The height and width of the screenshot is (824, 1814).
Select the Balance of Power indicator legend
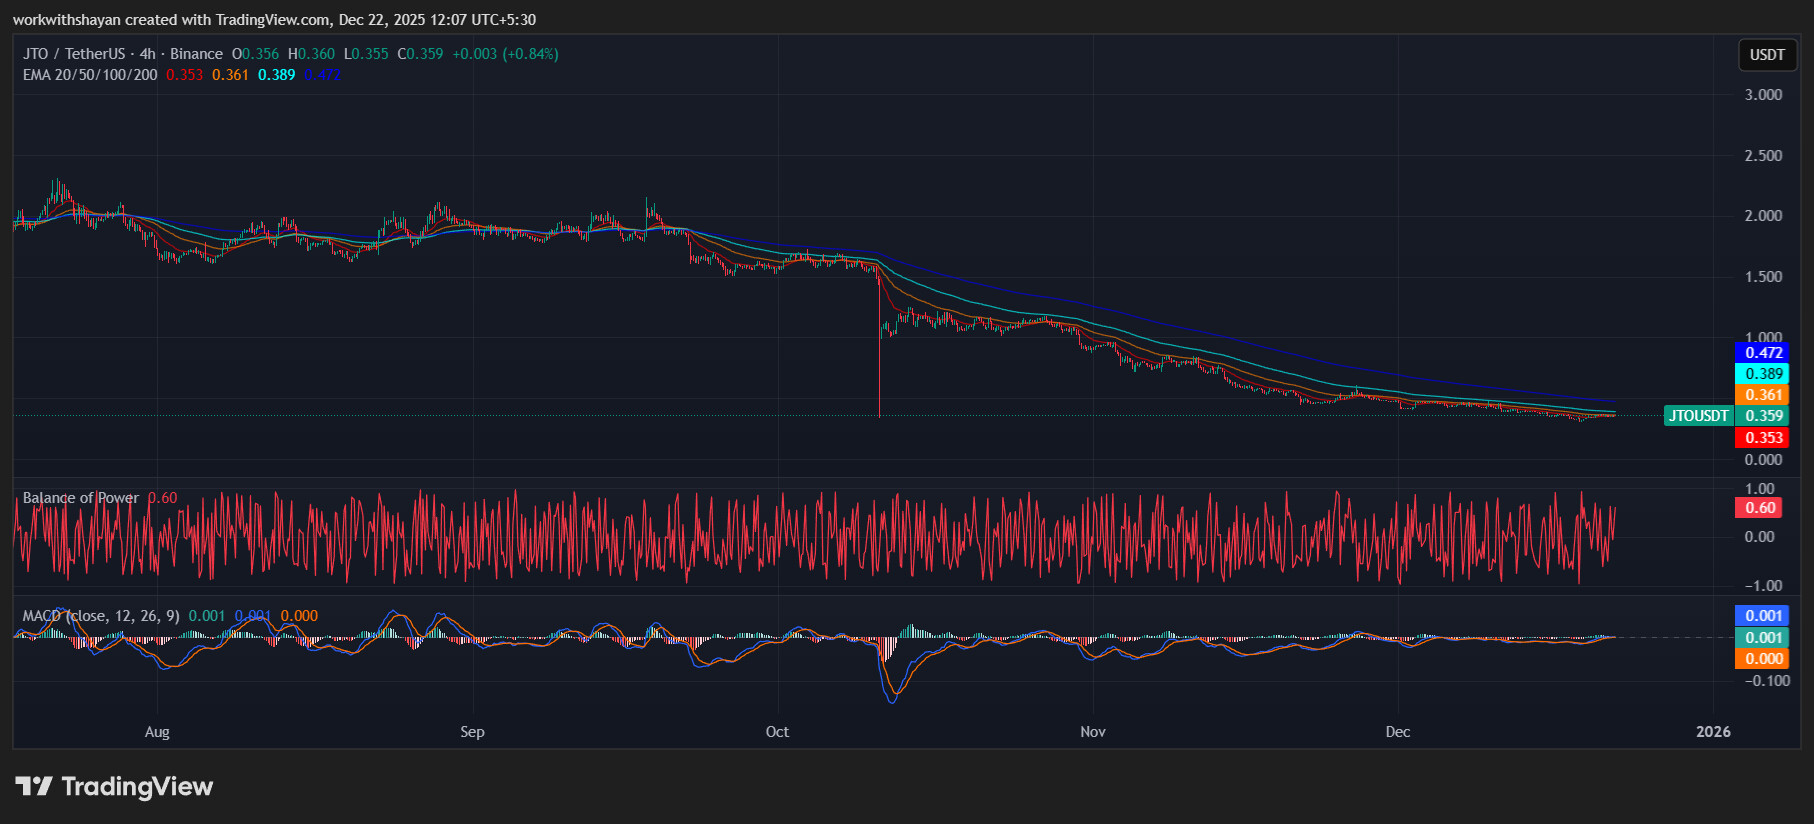click(x=81, y=498)
